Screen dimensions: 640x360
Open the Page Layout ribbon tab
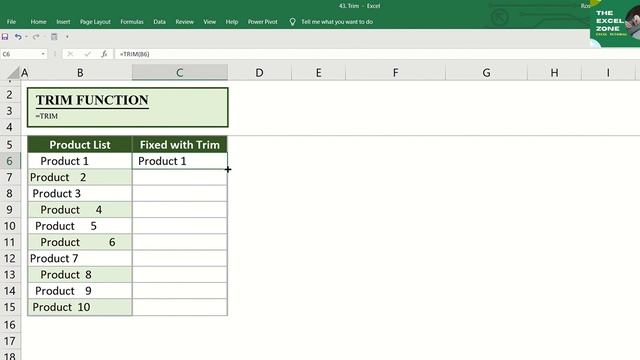pyautogui.click(x=95, y=22)
